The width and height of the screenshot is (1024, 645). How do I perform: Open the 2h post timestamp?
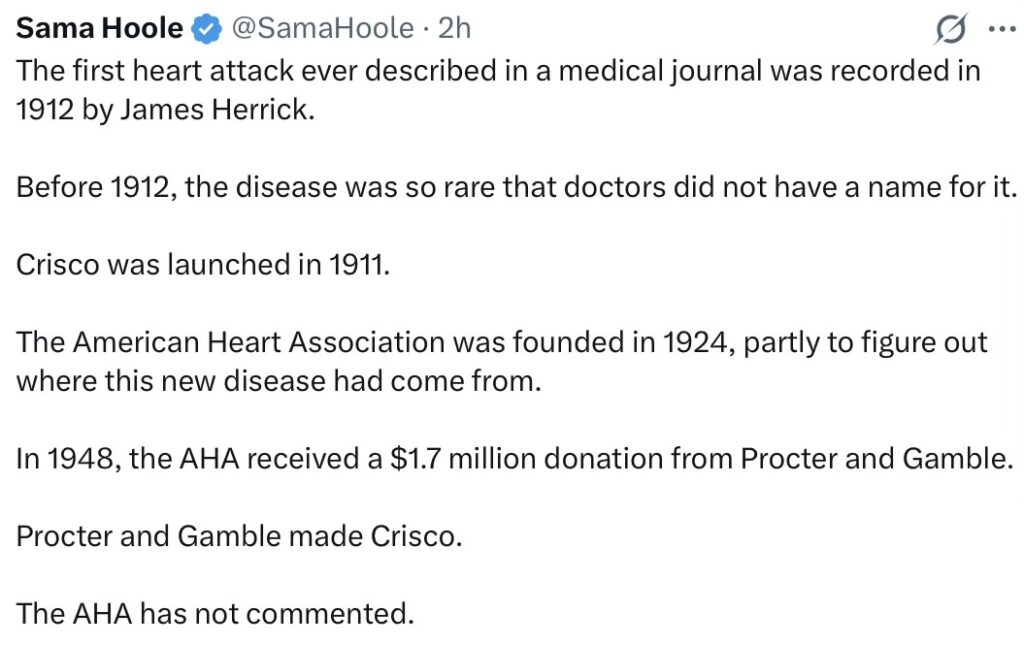[453, 29]
